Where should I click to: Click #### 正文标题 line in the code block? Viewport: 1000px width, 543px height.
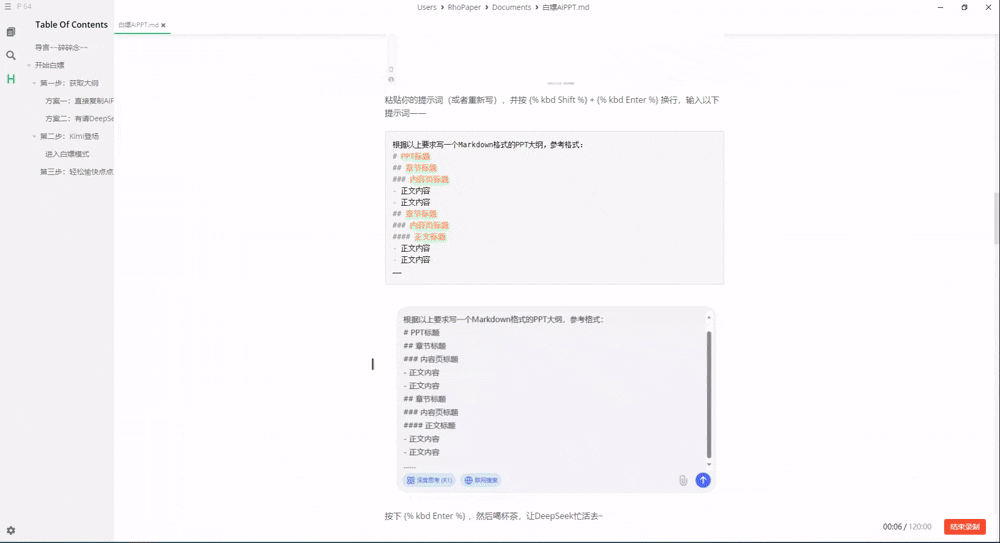tap(419, 237)
